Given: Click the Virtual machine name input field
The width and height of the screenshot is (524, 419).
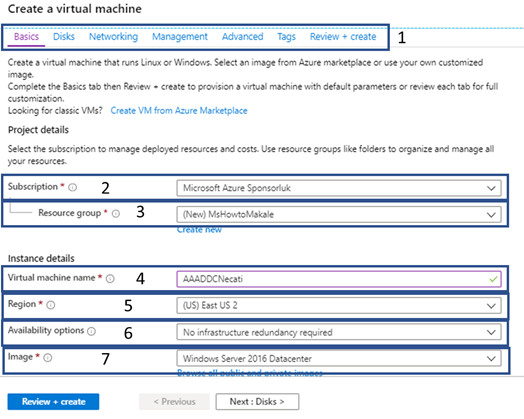Looking at the screenshot, I should (x=339, y=279).
